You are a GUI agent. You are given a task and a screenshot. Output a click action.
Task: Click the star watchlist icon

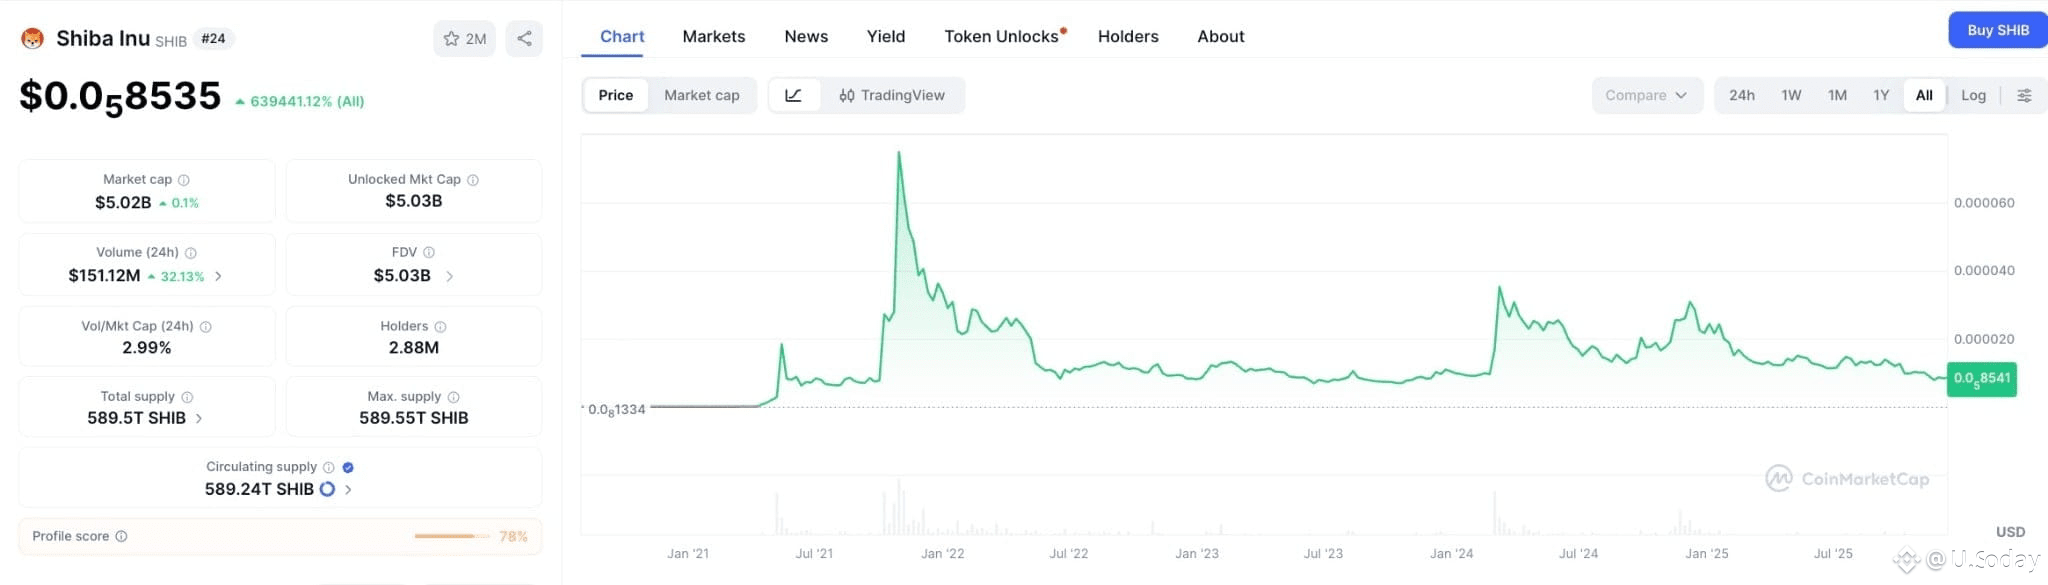coord(452,39)
